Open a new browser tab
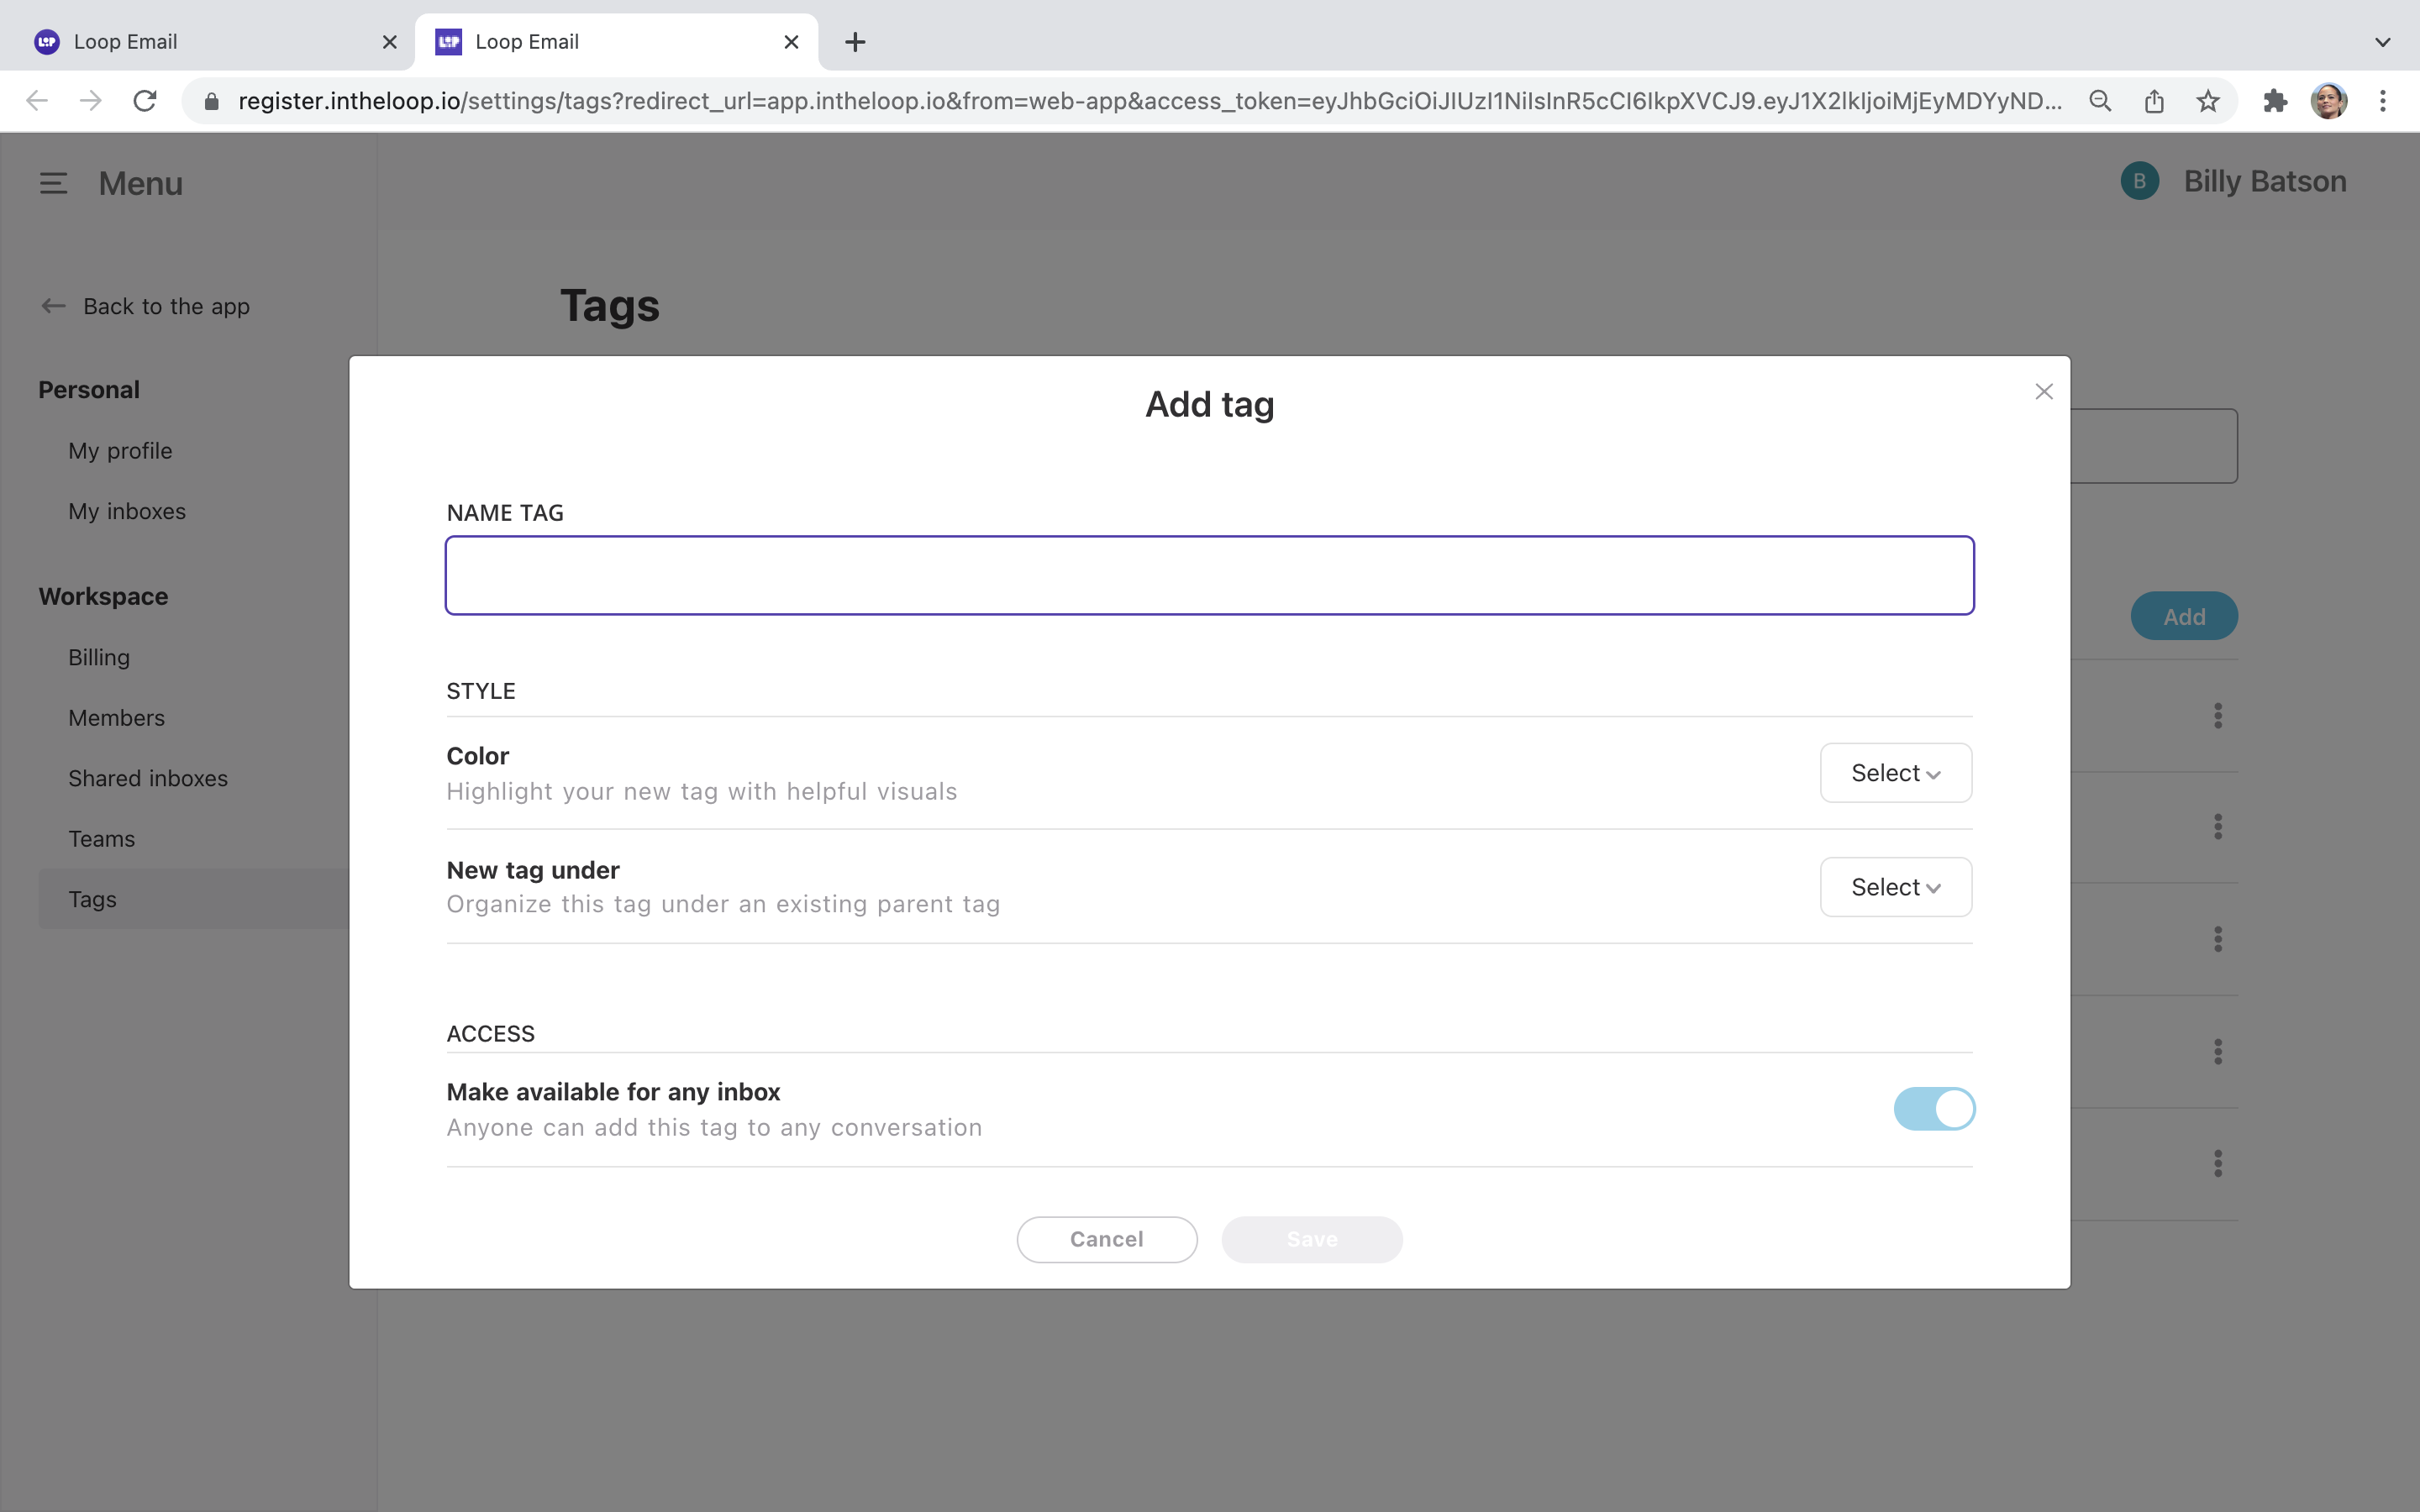This screenshot has height=1512, width=2420. coord(854,41)
